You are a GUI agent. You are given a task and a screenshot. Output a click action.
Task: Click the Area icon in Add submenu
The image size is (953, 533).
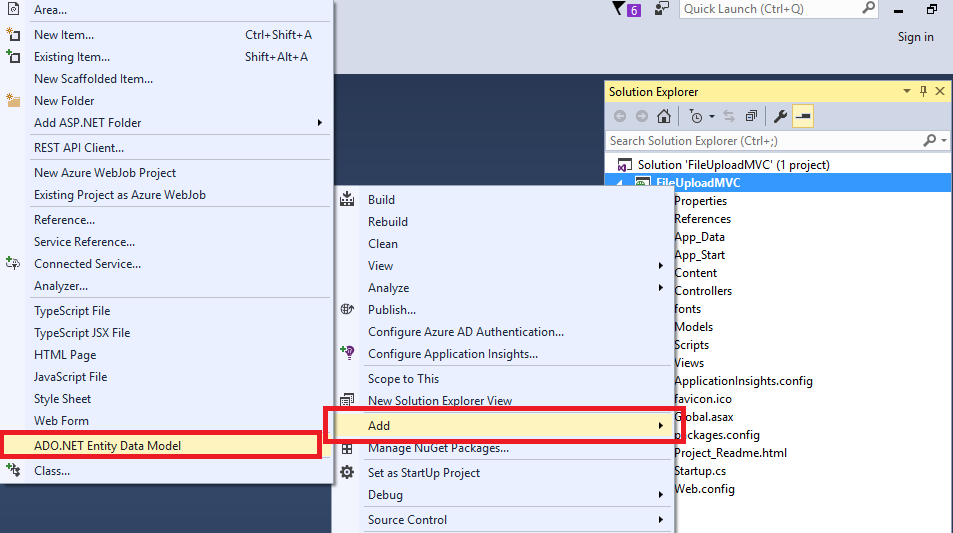pyautogui.click(x=13, y=9)
